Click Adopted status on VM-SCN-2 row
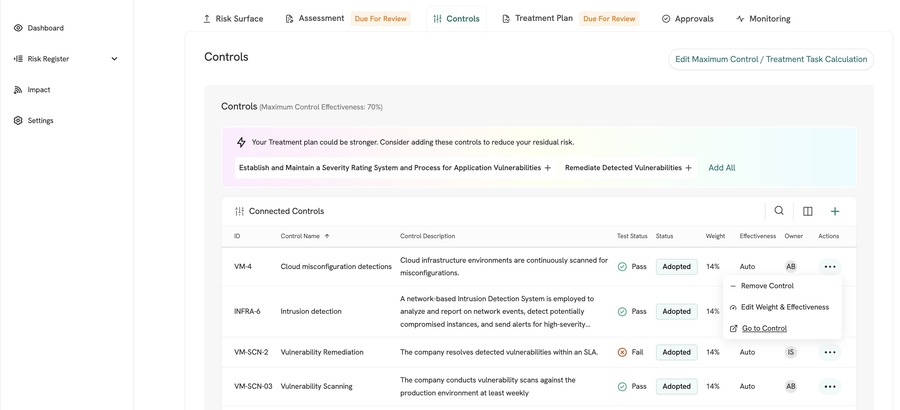The width and height of the screenshot is (900, 410). [677, 352]
